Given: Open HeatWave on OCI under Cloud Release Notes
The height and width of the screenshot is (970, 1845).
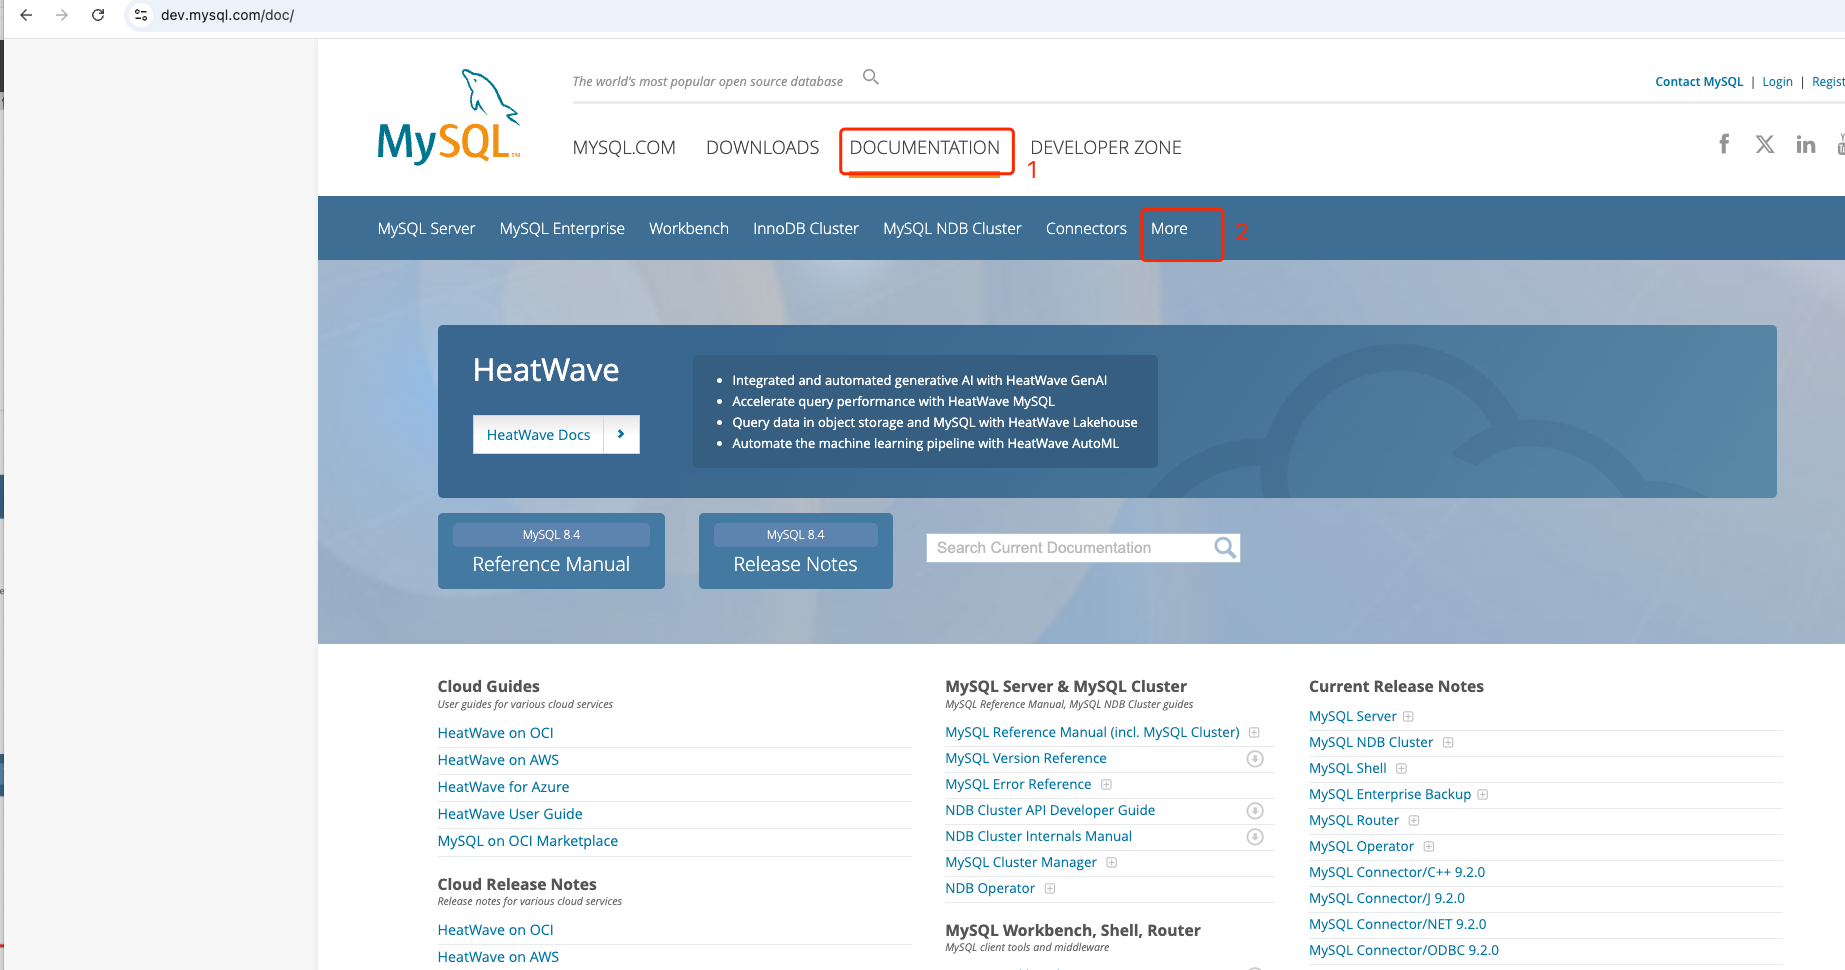Looking at the screenshot, I should pos(495,930).
